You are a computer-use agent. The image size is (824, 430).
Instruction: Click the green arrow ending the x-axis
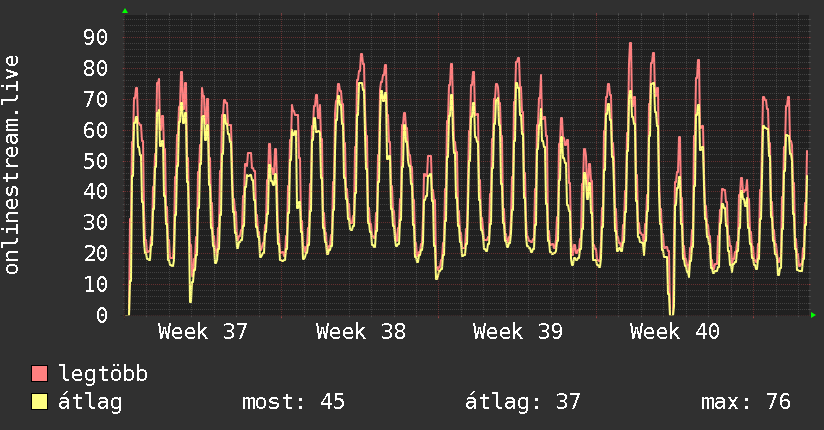(x=813, y=315)
